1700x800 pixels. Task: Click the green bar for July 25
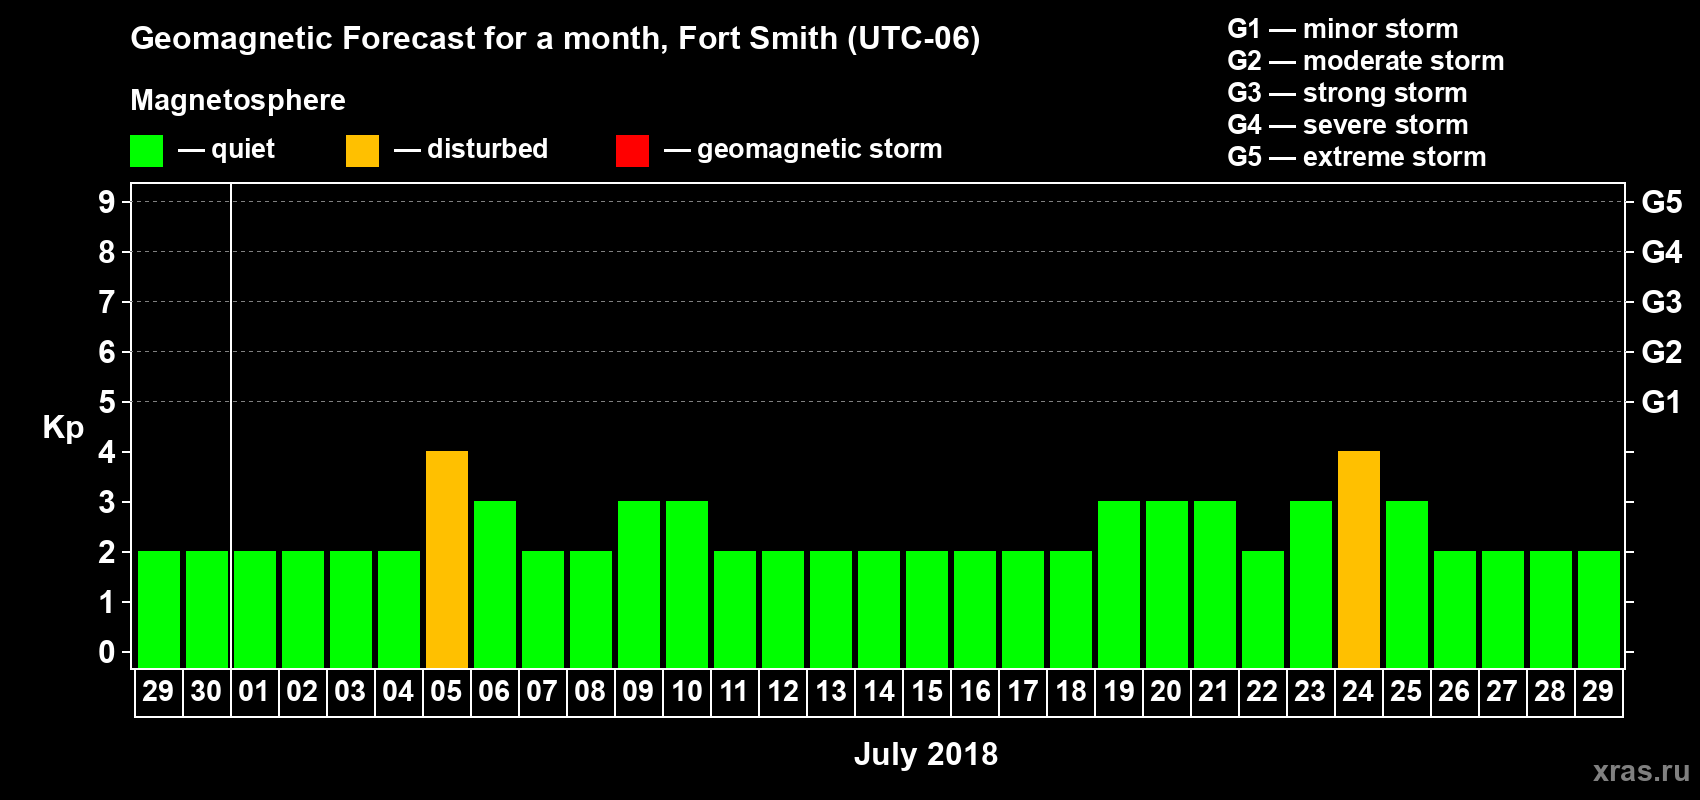click(1407, 584)
